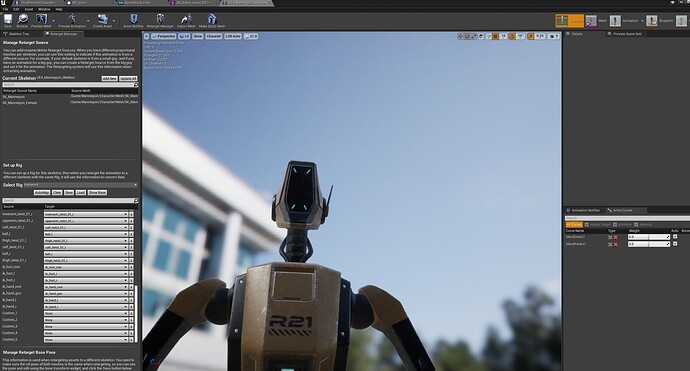Click the AutoMap button

(42, 193)
